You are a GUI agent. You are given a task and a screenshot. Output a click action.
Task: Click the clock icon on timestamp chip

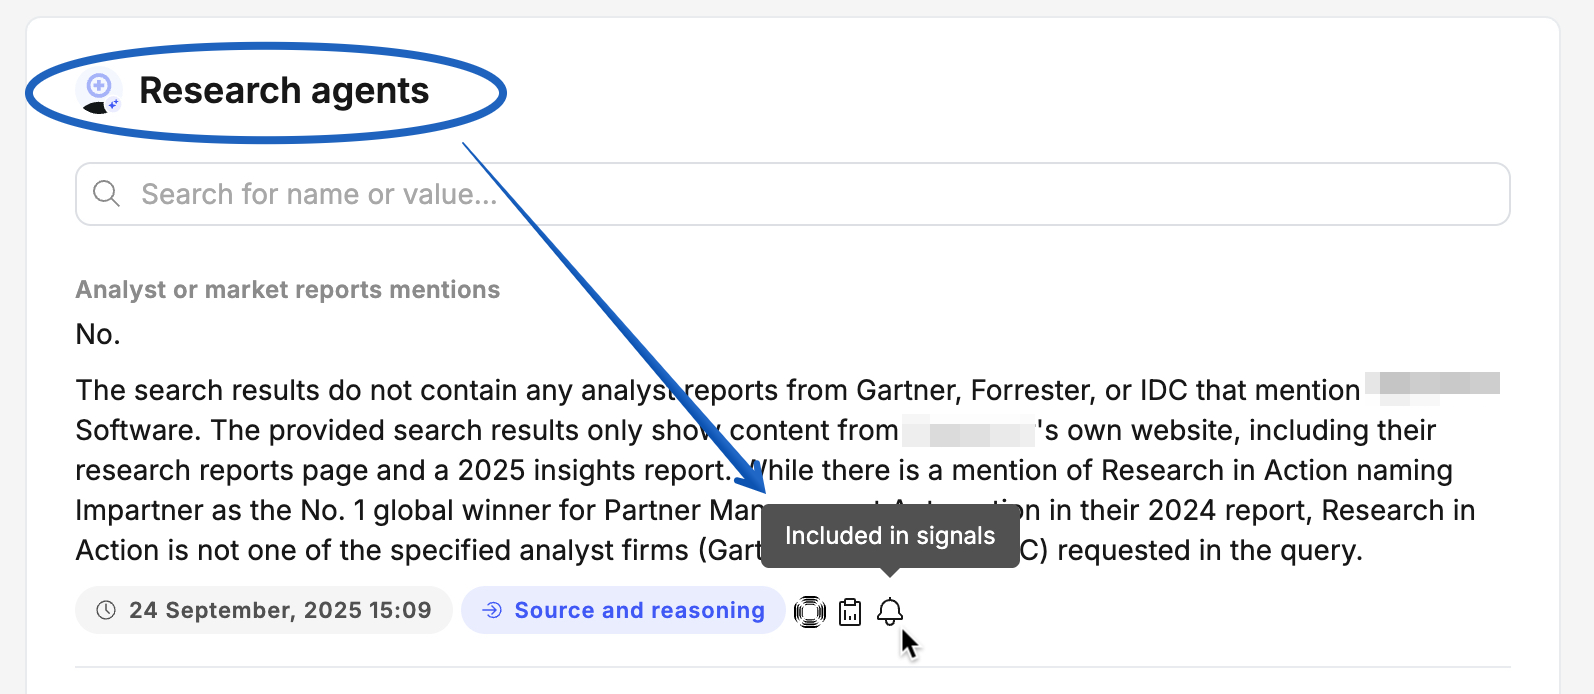point(107,610)
